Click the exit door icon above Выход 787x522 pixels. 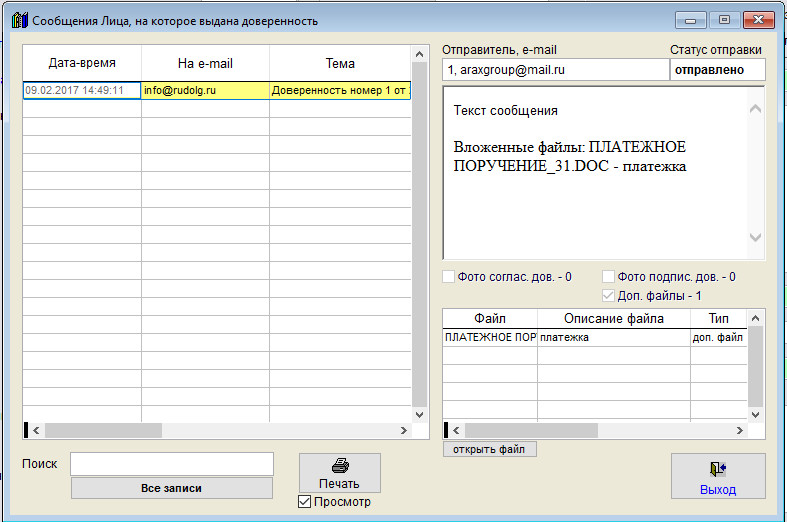[x=718, y=469]
